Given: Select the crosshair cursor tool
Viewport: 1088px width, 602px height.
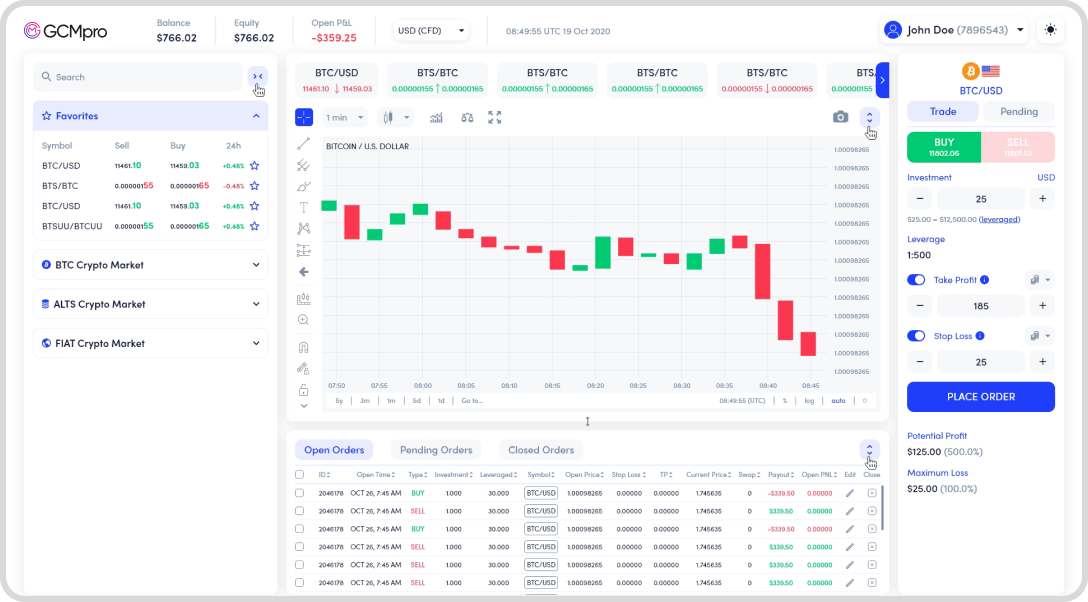Looking at the screenshot, I should pyautogui.click(x=304, y=117).
